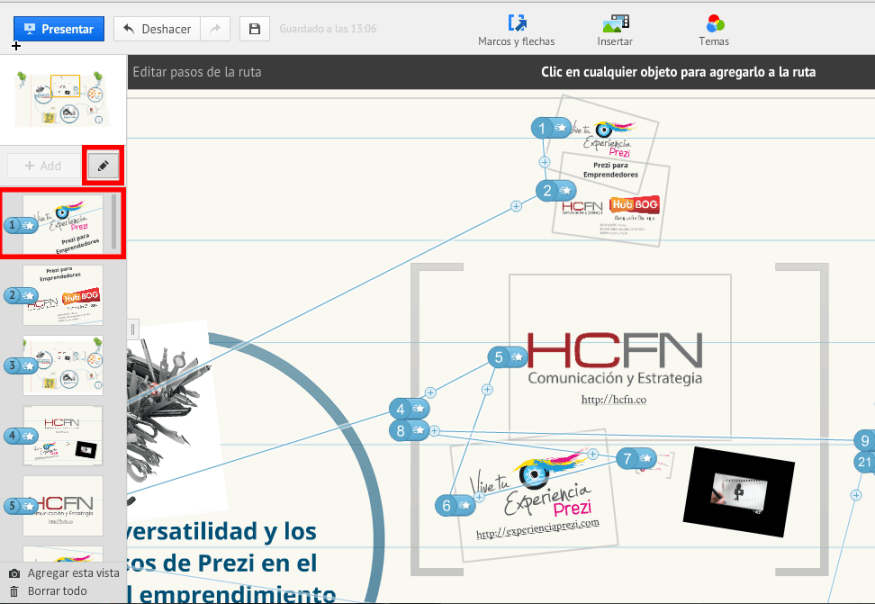
Task: Open the Insertar menu
Action: pos(615,31)
